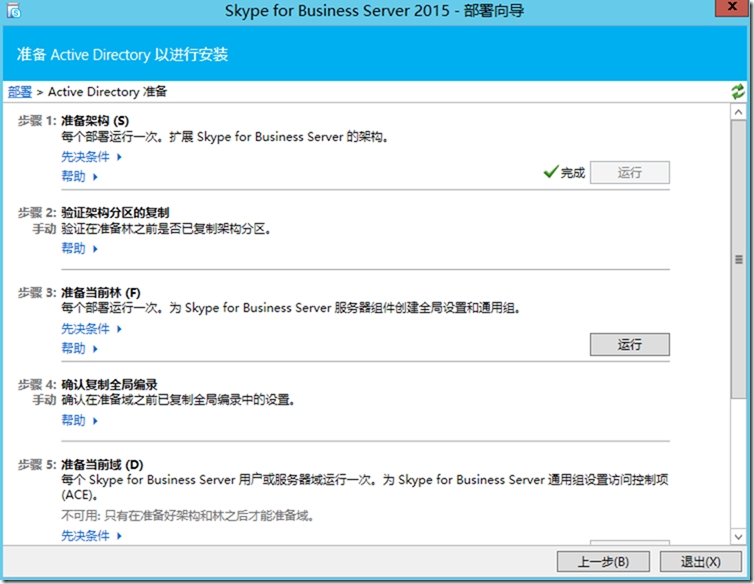Expand 先决条件 under step 3 准备当前林

tap(91, 329)
